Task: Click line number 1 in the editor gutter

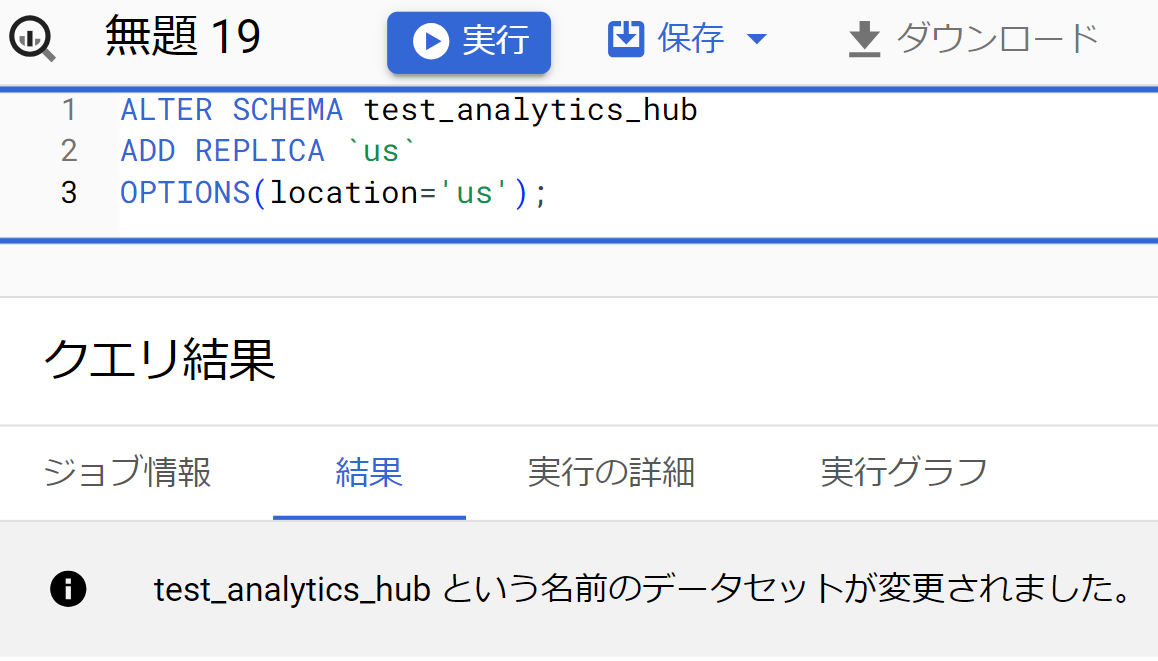Action: [68, 110]
